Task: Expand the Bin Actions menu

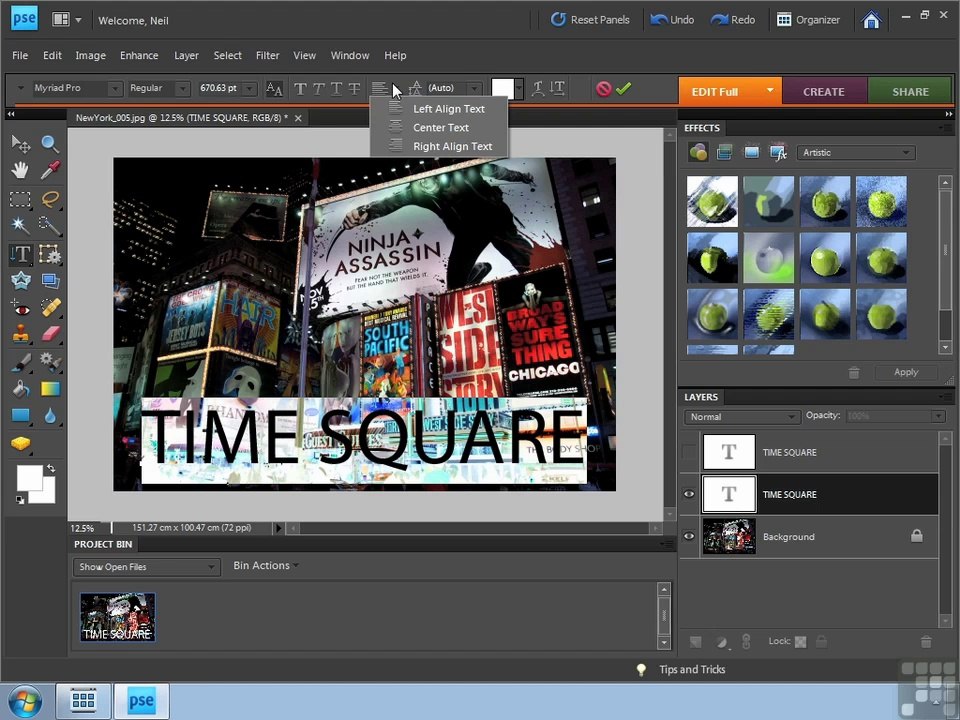Action: pos(266,566)
